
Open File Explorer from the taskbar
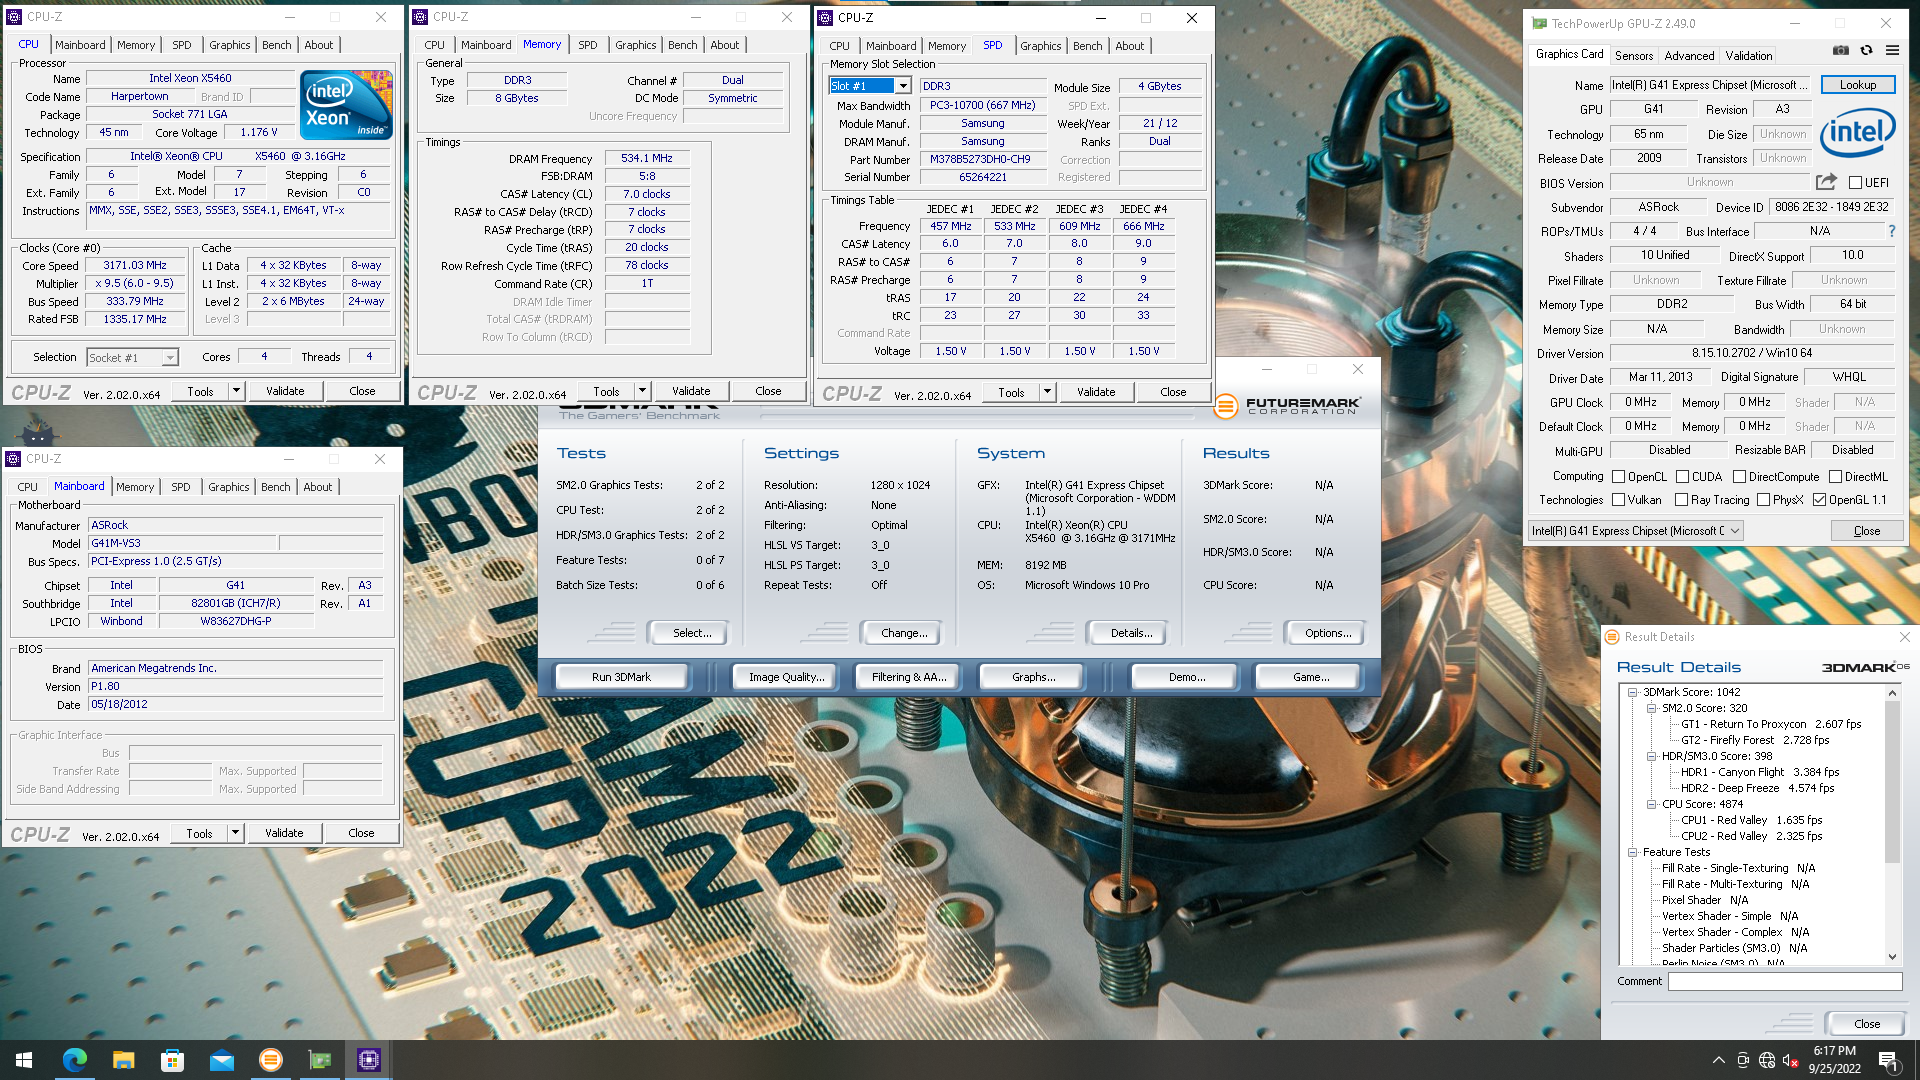123,1060
